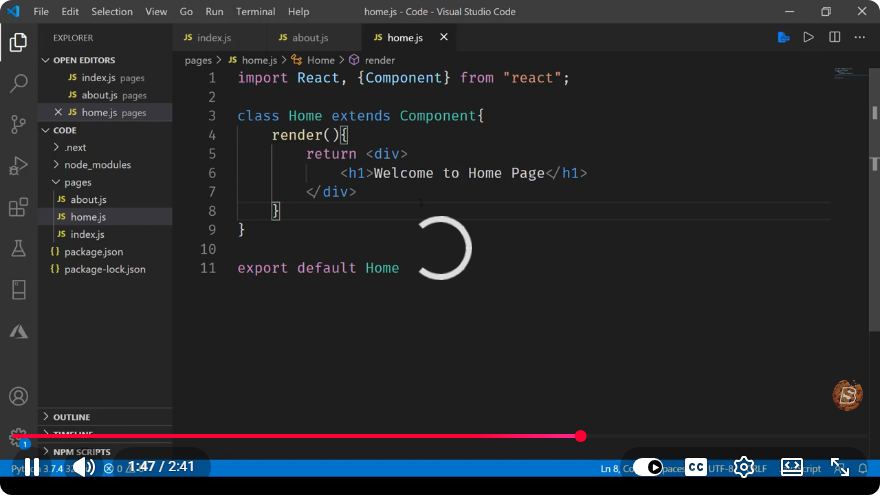The image size is (880, 495).
Task: Click the Run Code play icon
Action: click(x=808, y=37)
